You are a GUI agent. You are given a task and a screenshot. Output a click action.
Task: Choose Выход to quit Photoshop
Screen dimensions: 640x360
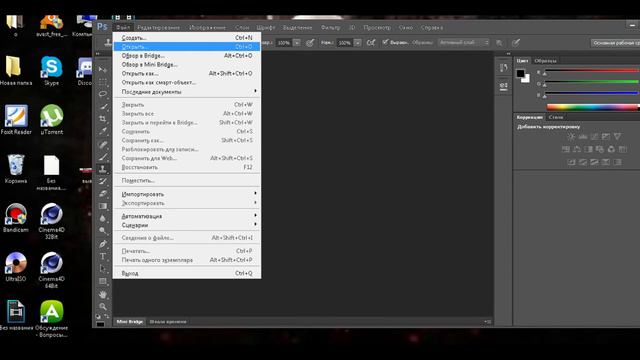coord(187,273)
